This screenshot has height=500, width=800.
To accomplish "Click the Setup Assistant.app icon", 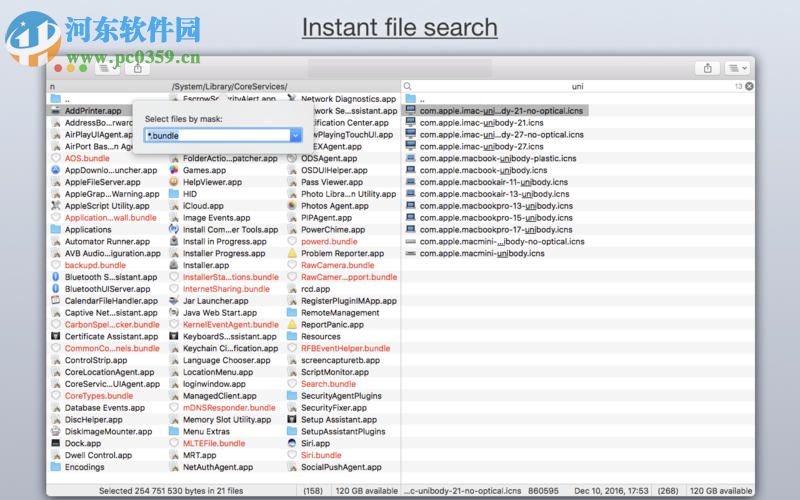I will click(x=292, y=419).
